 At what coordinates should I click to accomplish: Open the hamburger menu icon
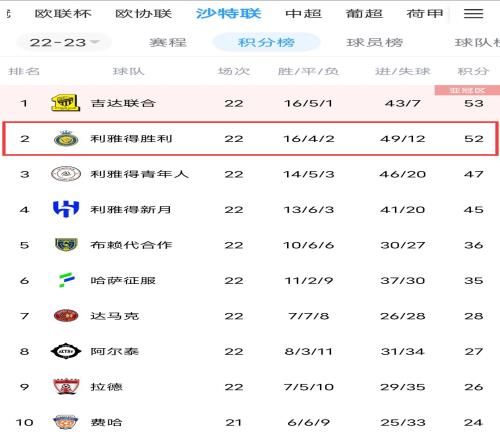pos(473,13)
